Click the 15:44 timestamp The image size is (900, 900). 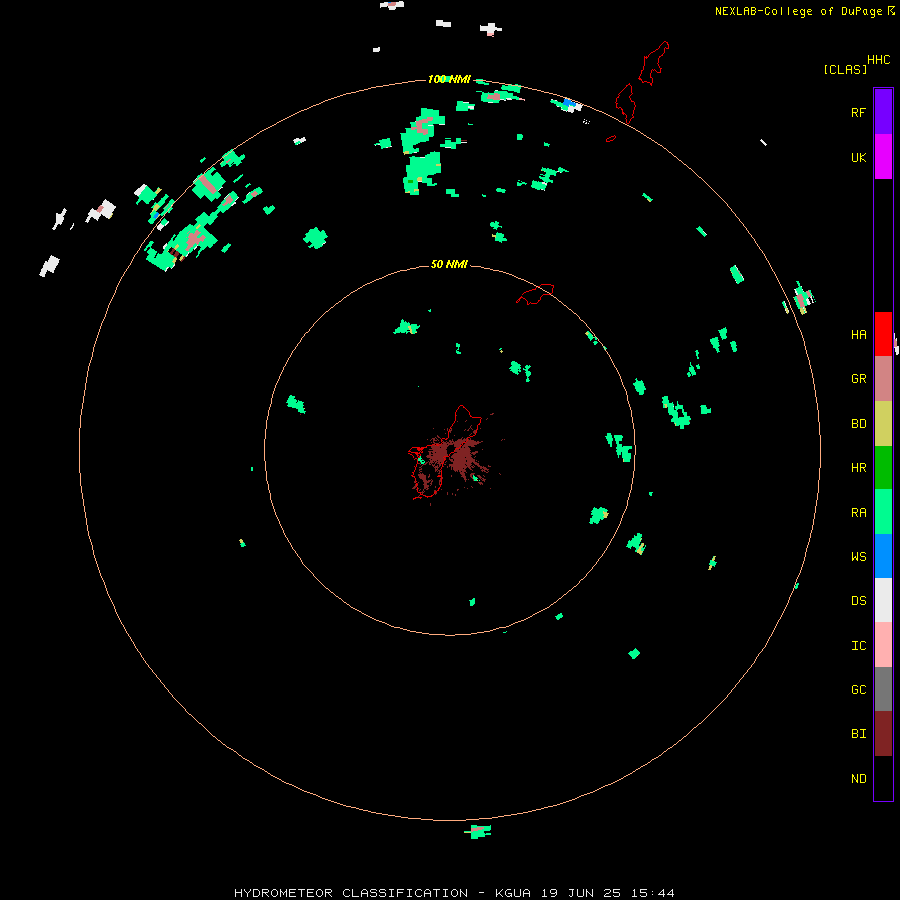pos(651,893)
